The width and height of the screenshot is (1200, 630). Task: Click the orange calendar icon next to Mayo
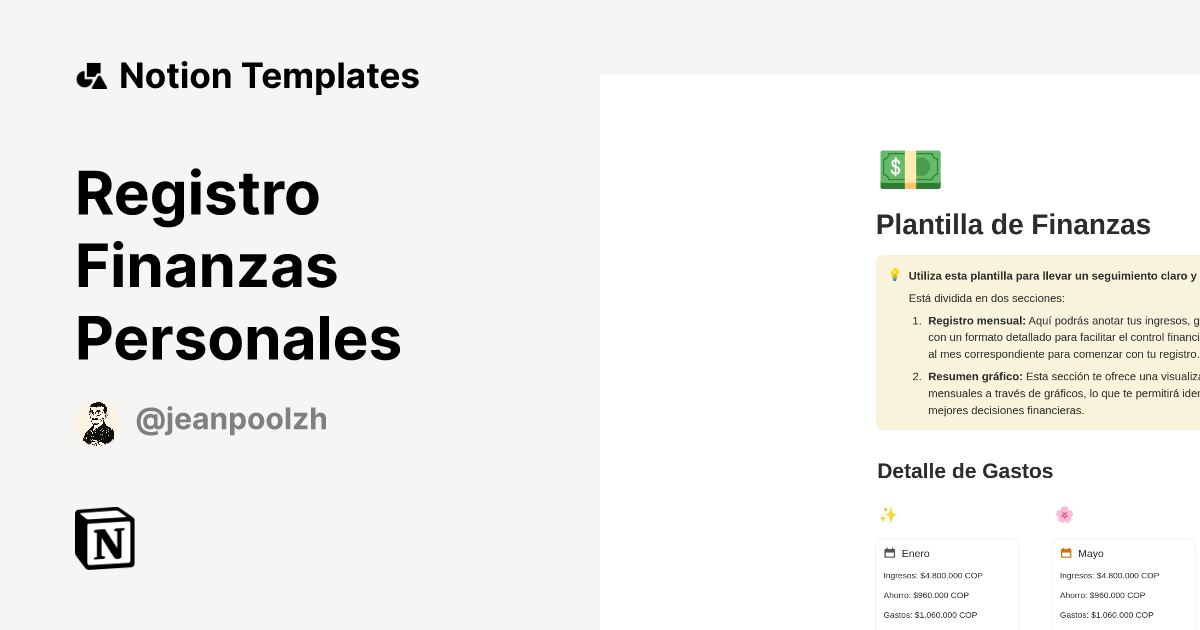(1066, 553)
